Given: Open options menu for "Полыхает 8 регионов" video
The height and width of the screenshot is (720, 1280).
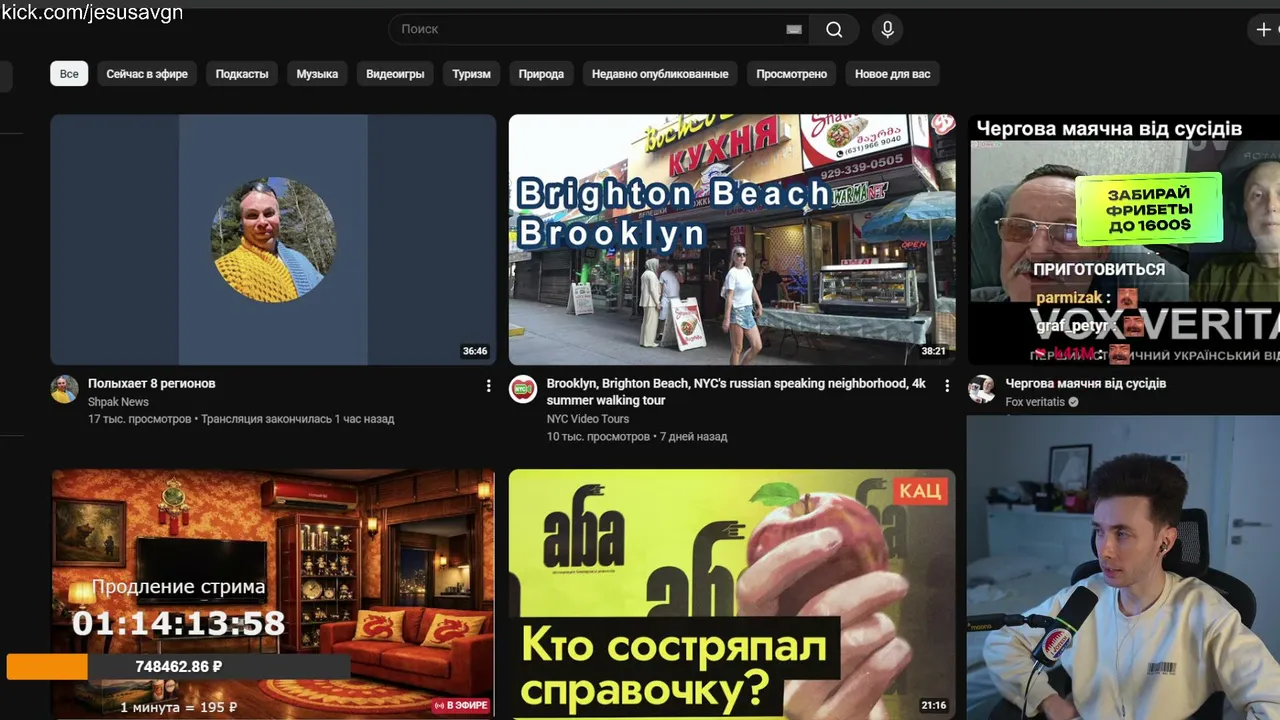Looking at the screenshot, I should click(488, 386).
